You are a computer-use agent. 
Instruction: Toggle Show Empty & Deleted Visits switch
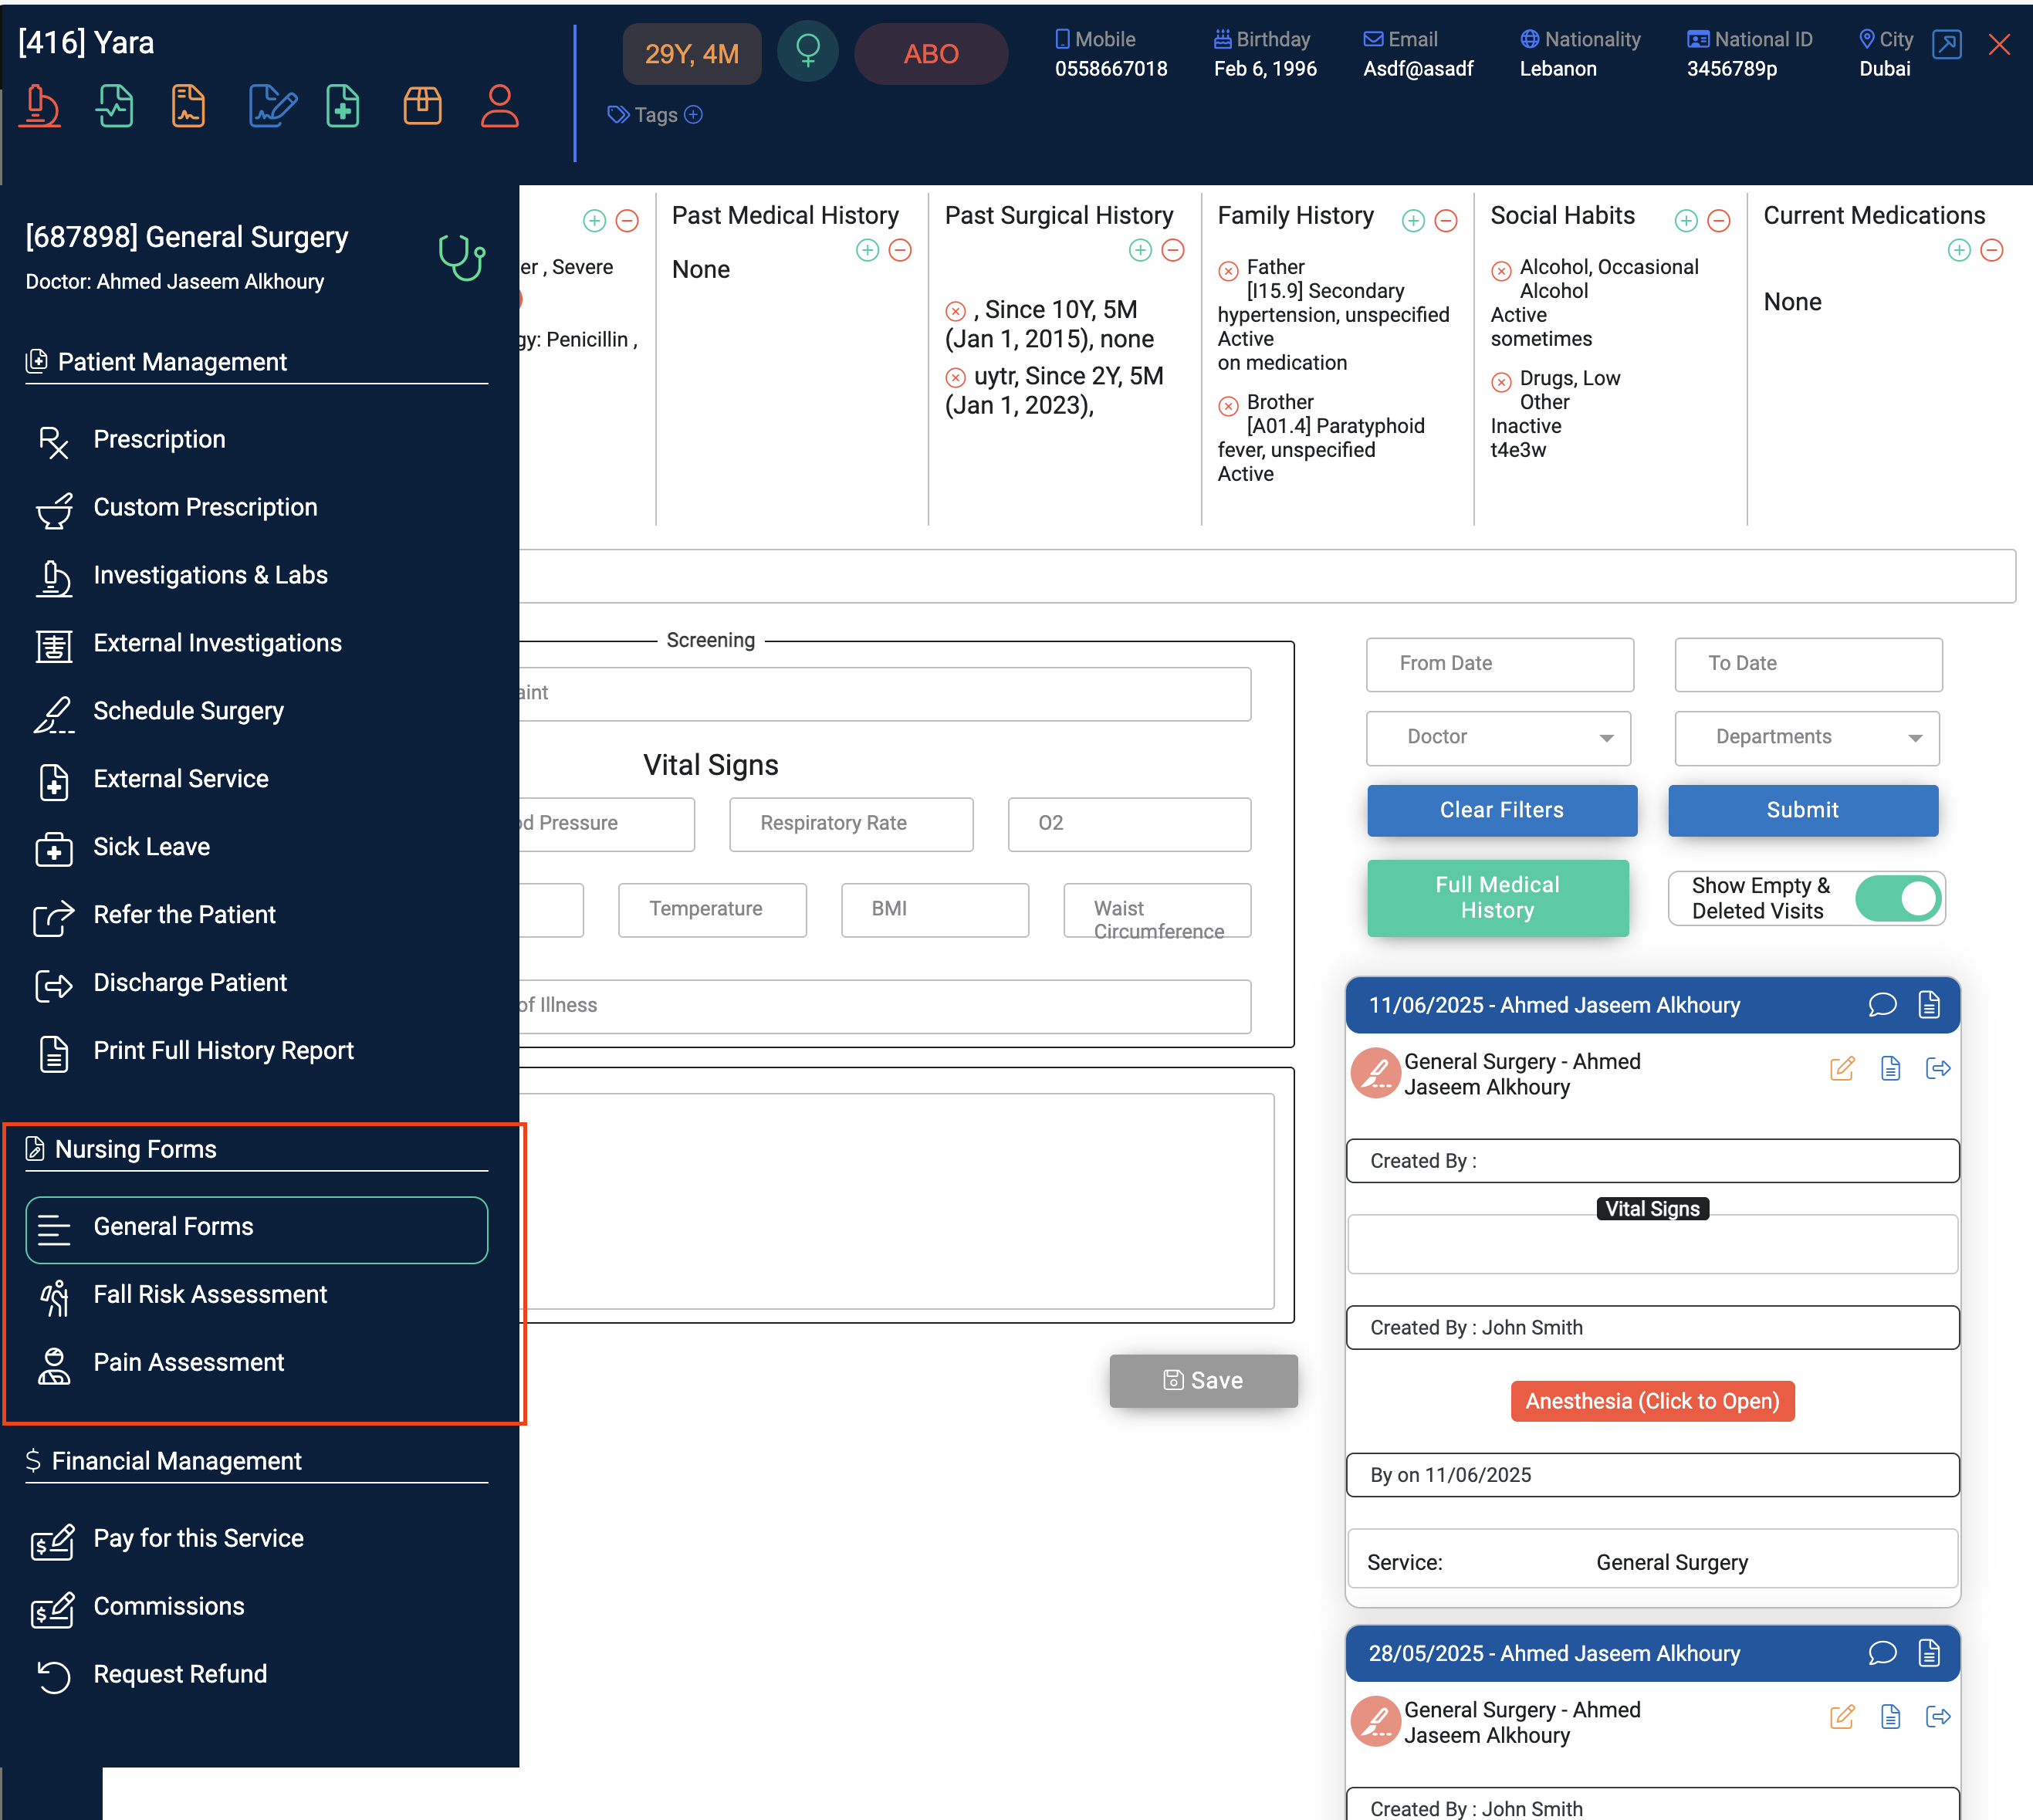coord(1897,898)
